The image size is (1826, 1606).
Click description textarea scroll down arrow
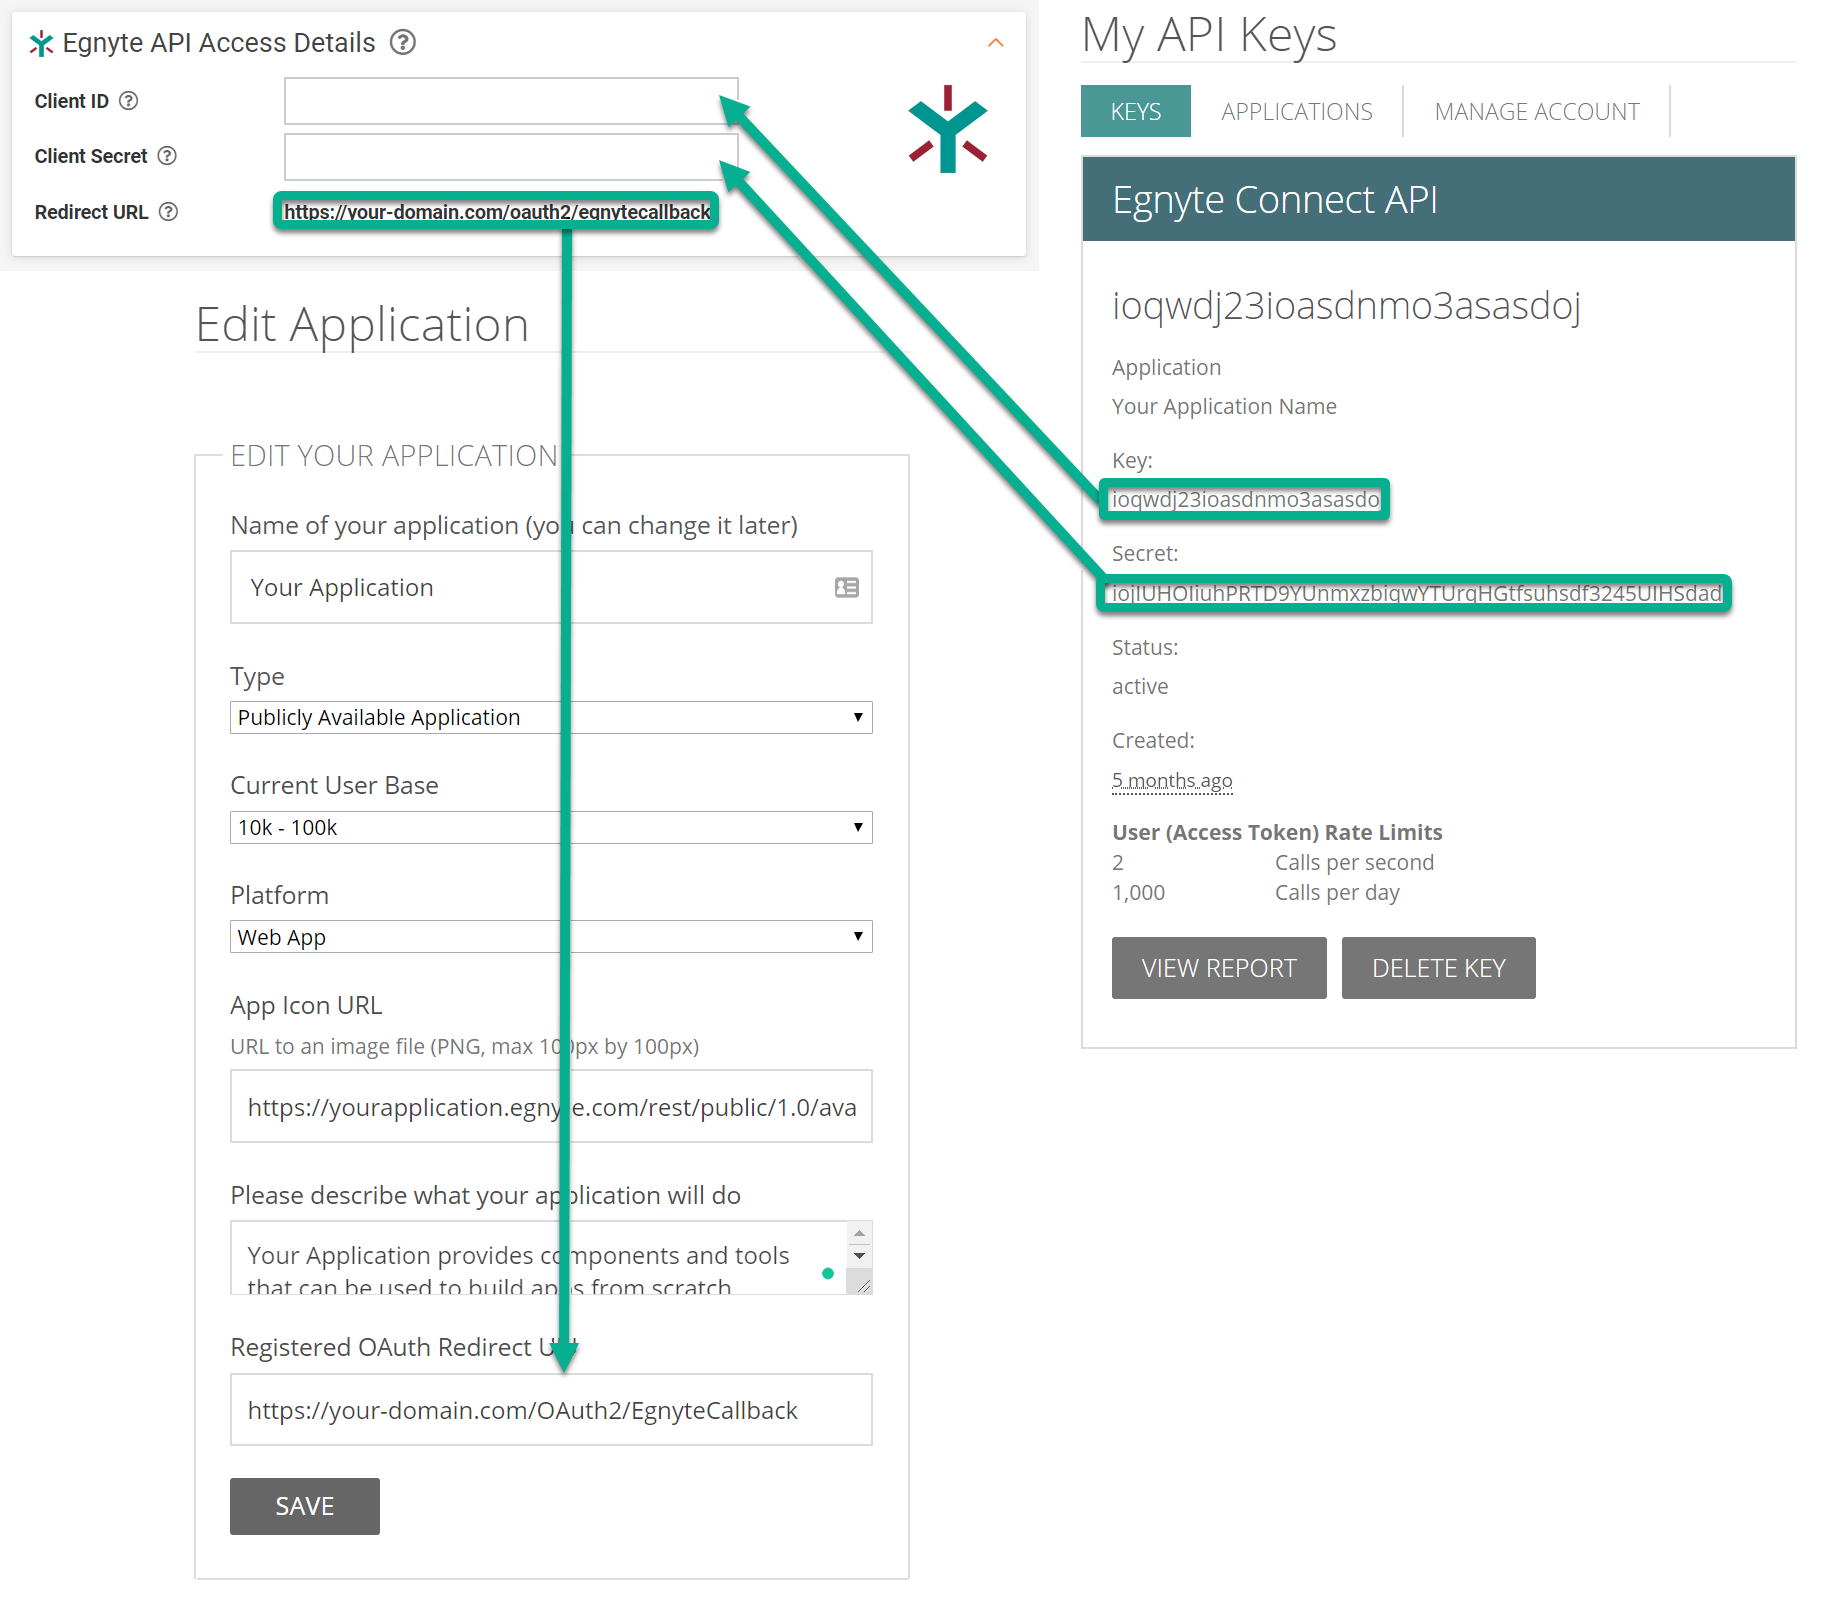859,1256
